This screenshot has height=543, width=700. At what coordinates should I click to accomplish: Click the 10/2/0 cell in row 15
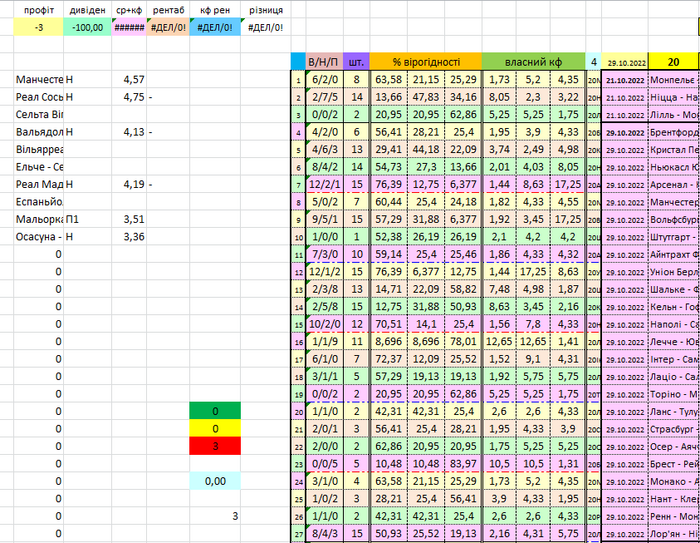coord(325,324)
